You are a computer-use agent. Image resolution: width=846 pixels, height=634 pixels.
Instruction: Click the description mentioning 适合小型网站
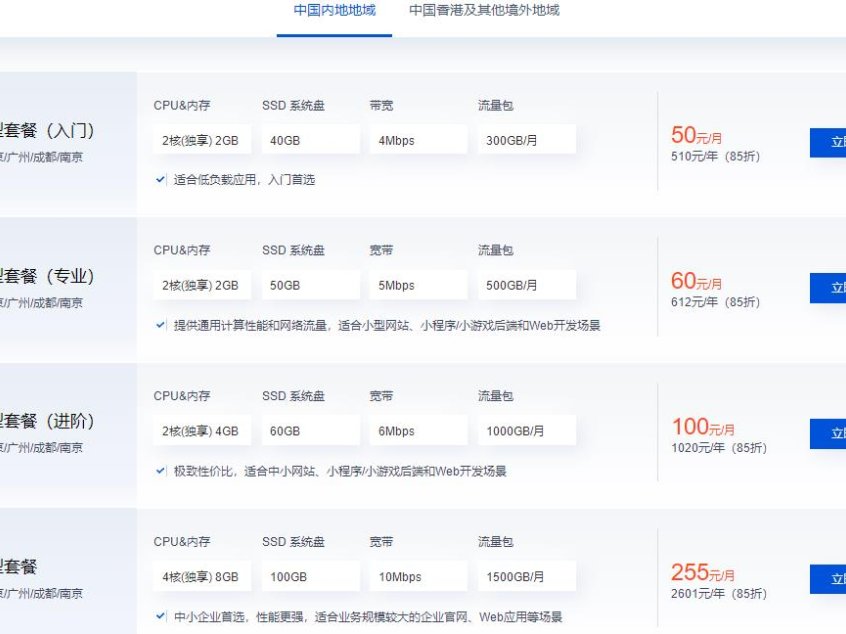387,325
